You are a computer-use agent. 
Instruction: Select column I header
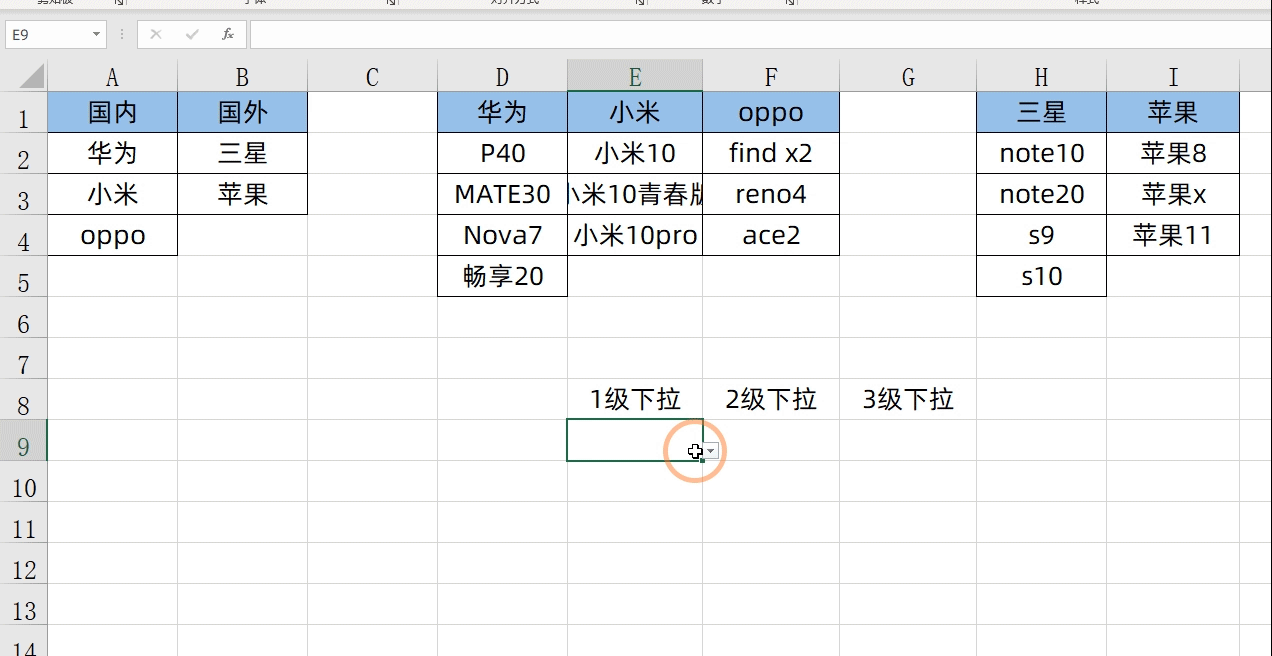click(1173, 76)
